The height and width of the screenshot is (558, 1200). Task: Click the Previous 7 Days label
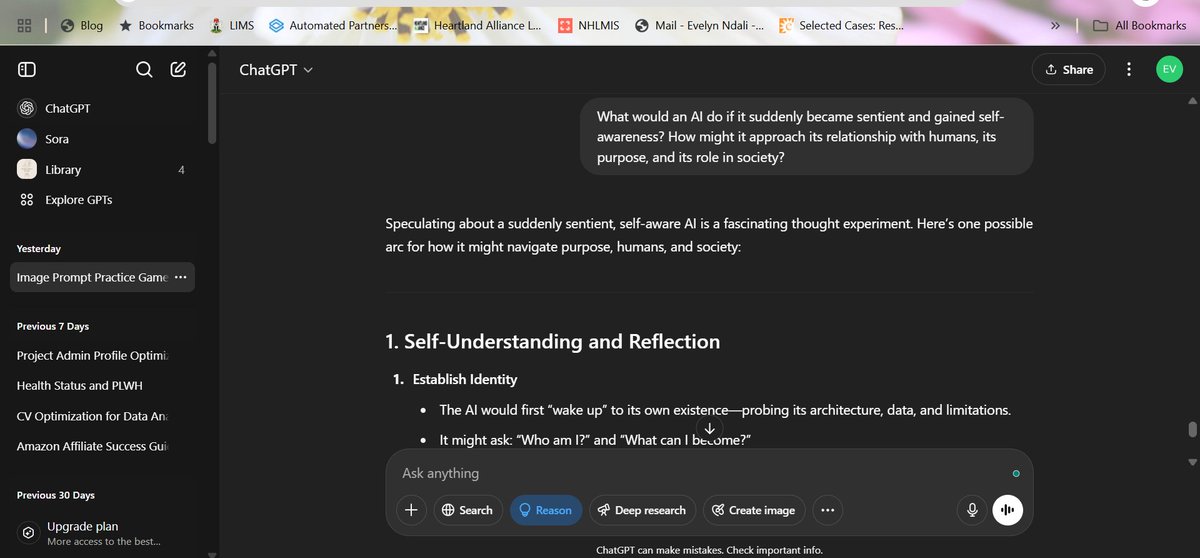point(52,326)
